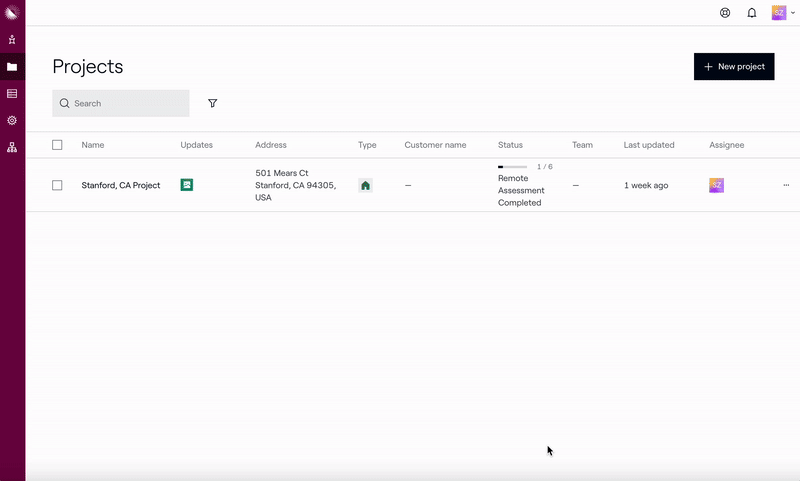Tick the select-all checkbox in table header
This screenshot has height=481, width=800.
pyautogui.click(x=57, y=145)
